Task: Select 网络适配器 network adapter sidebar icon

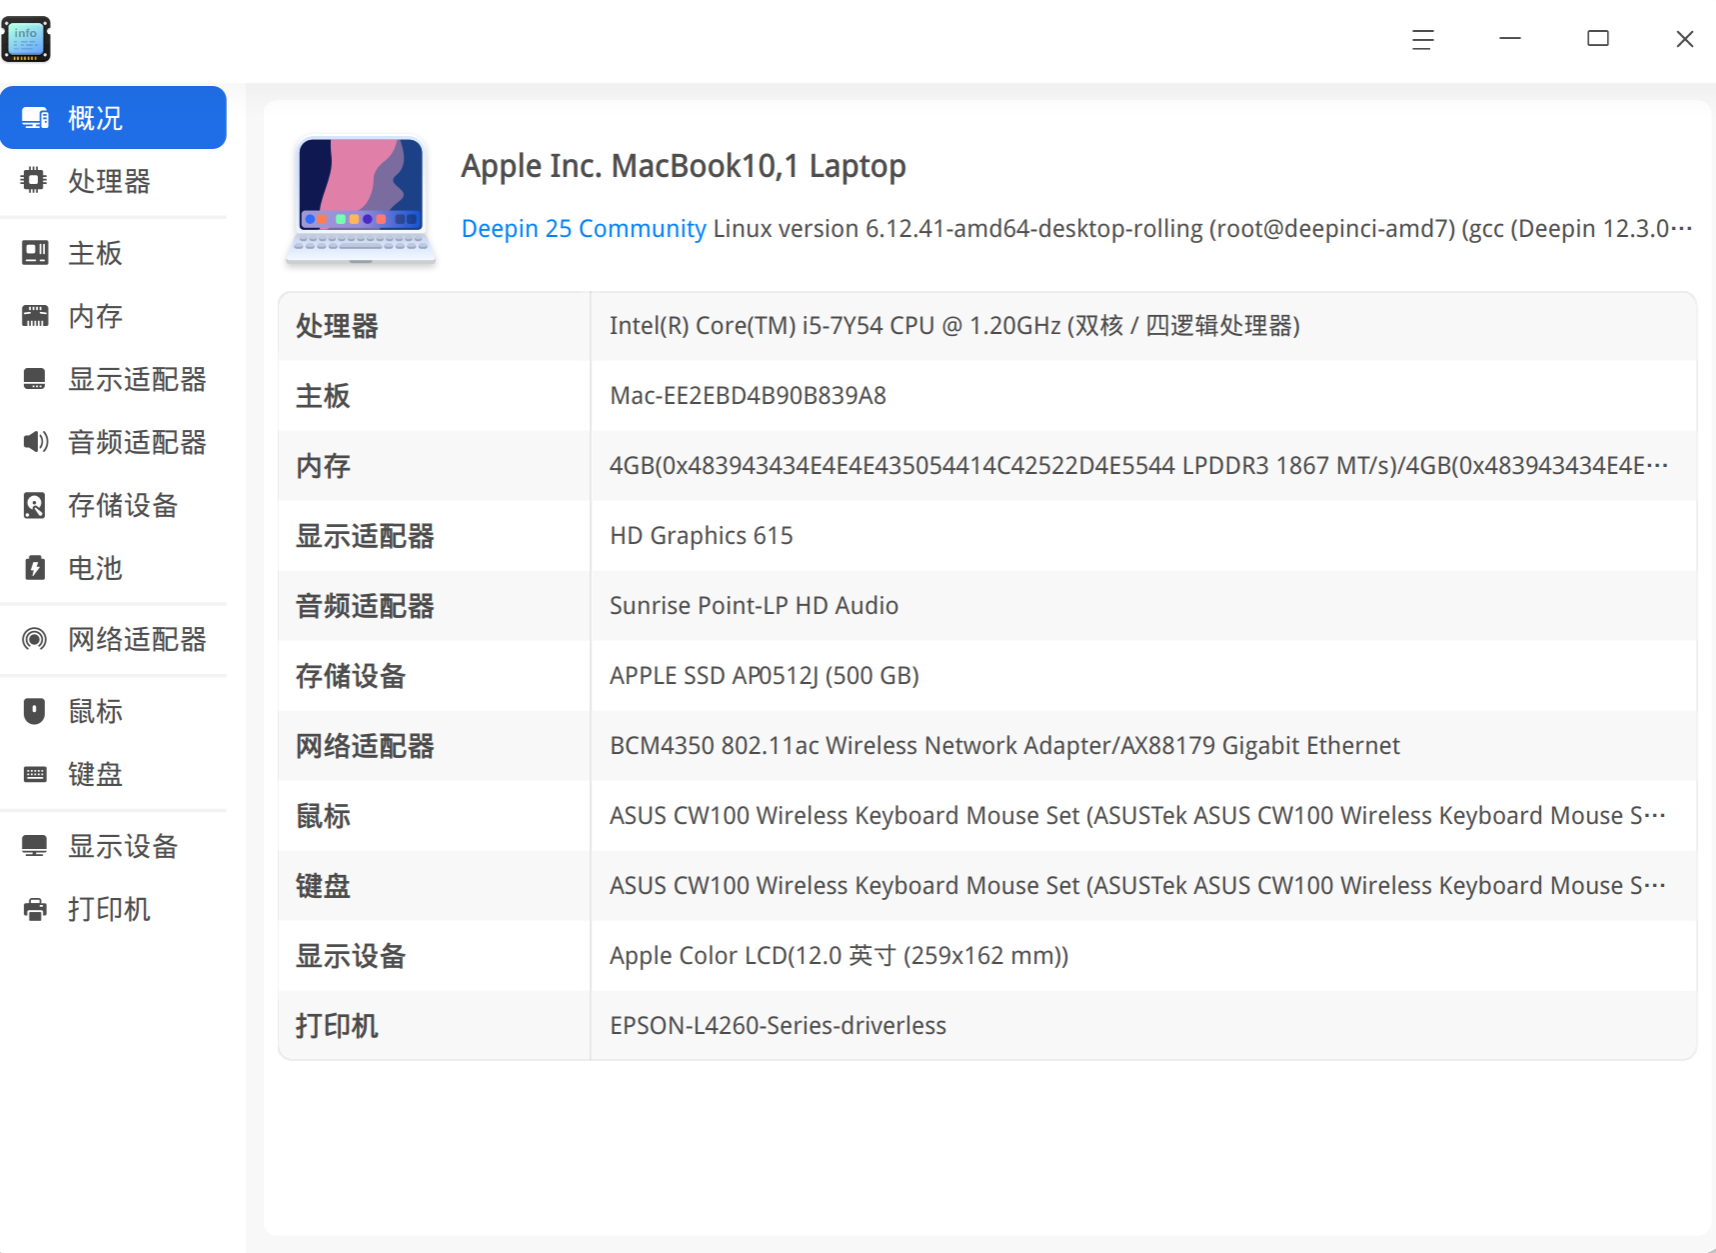Action: 34,639
